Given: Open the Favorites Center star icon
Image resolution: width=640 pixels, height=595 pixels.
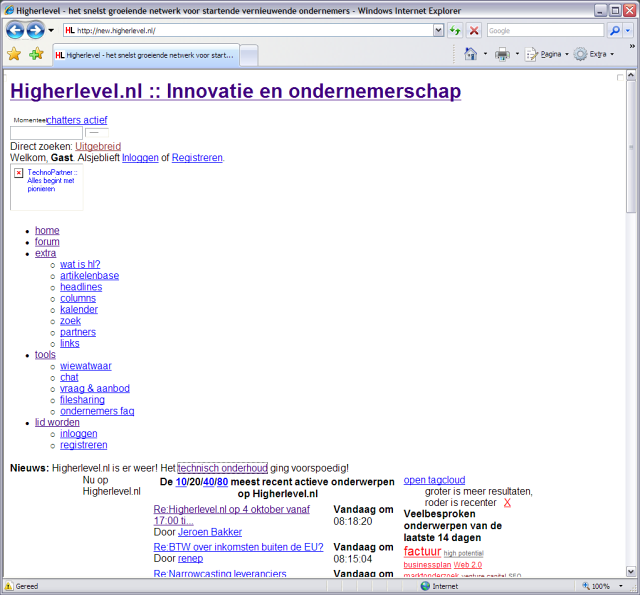Looking at the screenshot, I should pos(14,54).
